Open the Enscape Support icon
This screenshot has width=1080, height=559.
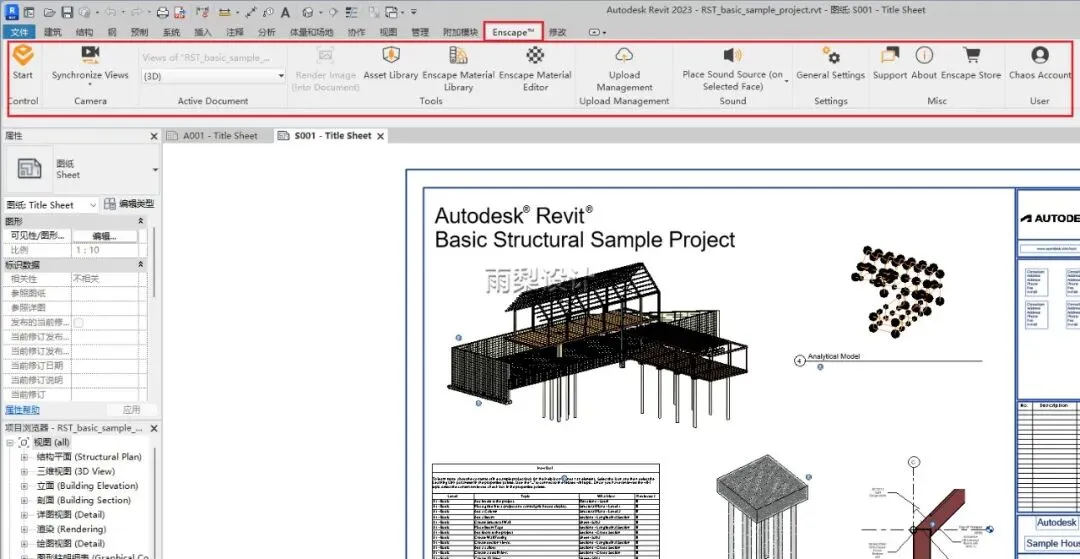pos(890,54)
